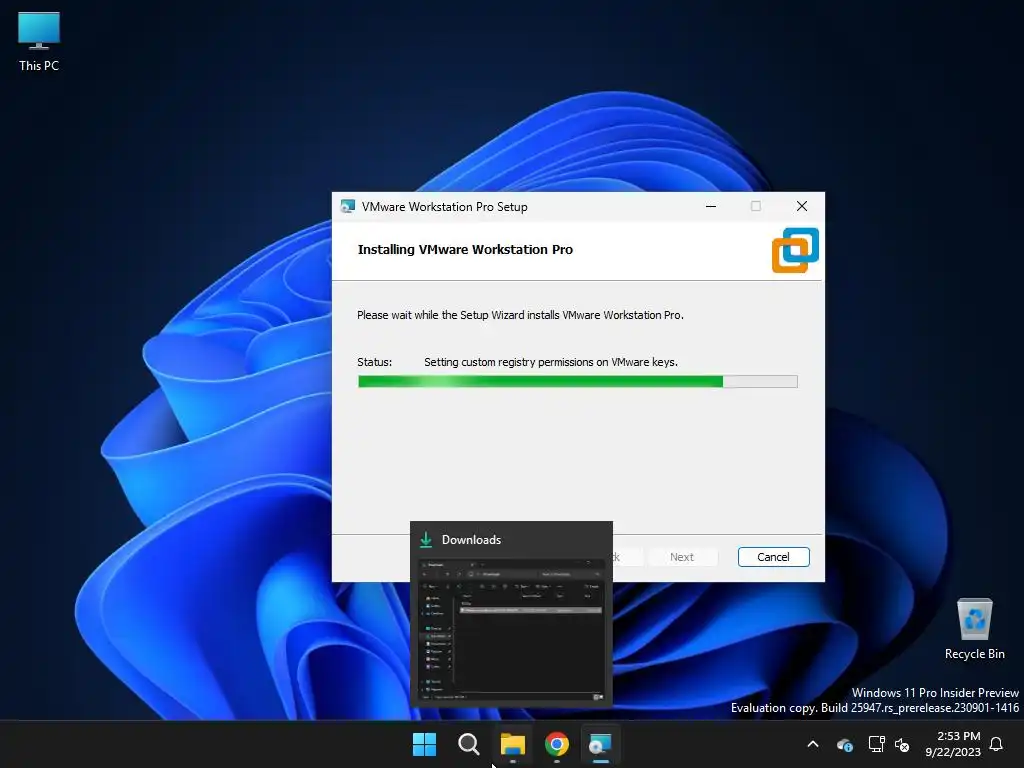Image resolution: width=1024 pixels, height=768 pixels.
Task: Open the notification bell icon
Action: 997,744
